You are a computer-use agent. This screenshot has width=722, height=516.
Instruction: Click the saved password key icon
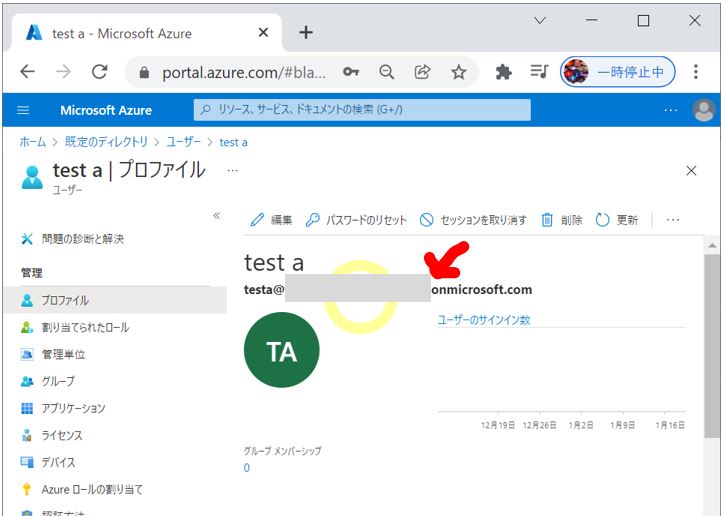tap(351, 71)
